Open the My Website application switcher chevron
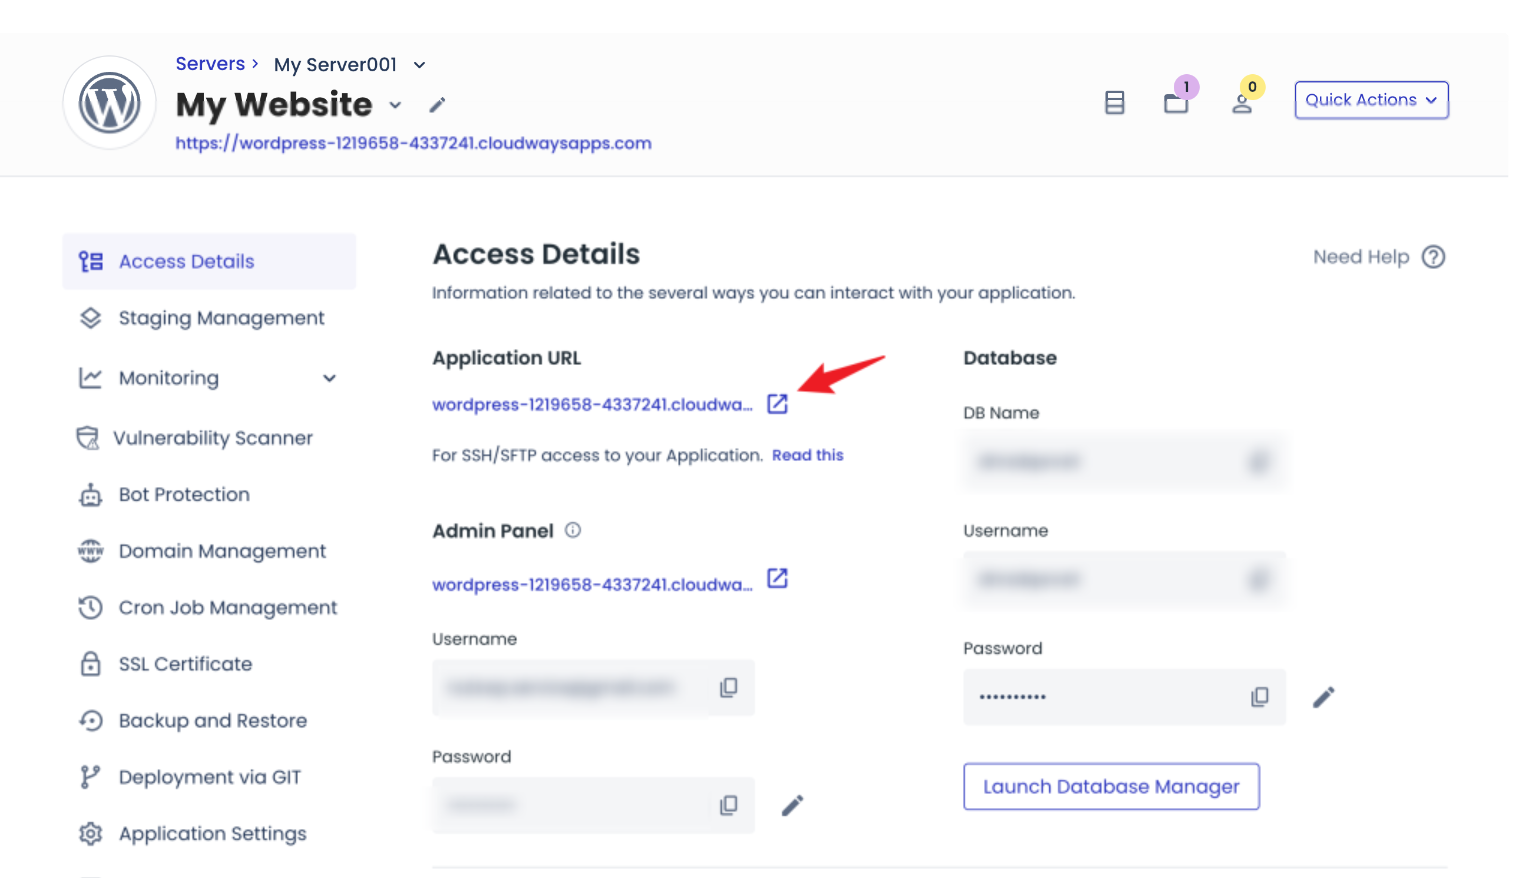This screenshot has width=1528, height=878. [x=395, y=105]
